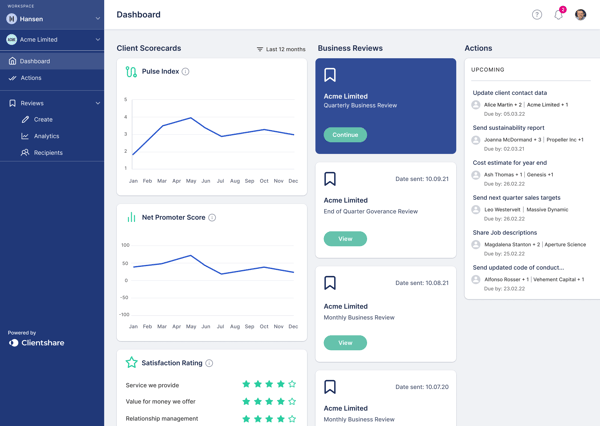The height and width of the screenshot is (426, 600).
Task: Click Leo Westervelt's avatar icon
Action: pyautogui.click(x=476, y=210)
